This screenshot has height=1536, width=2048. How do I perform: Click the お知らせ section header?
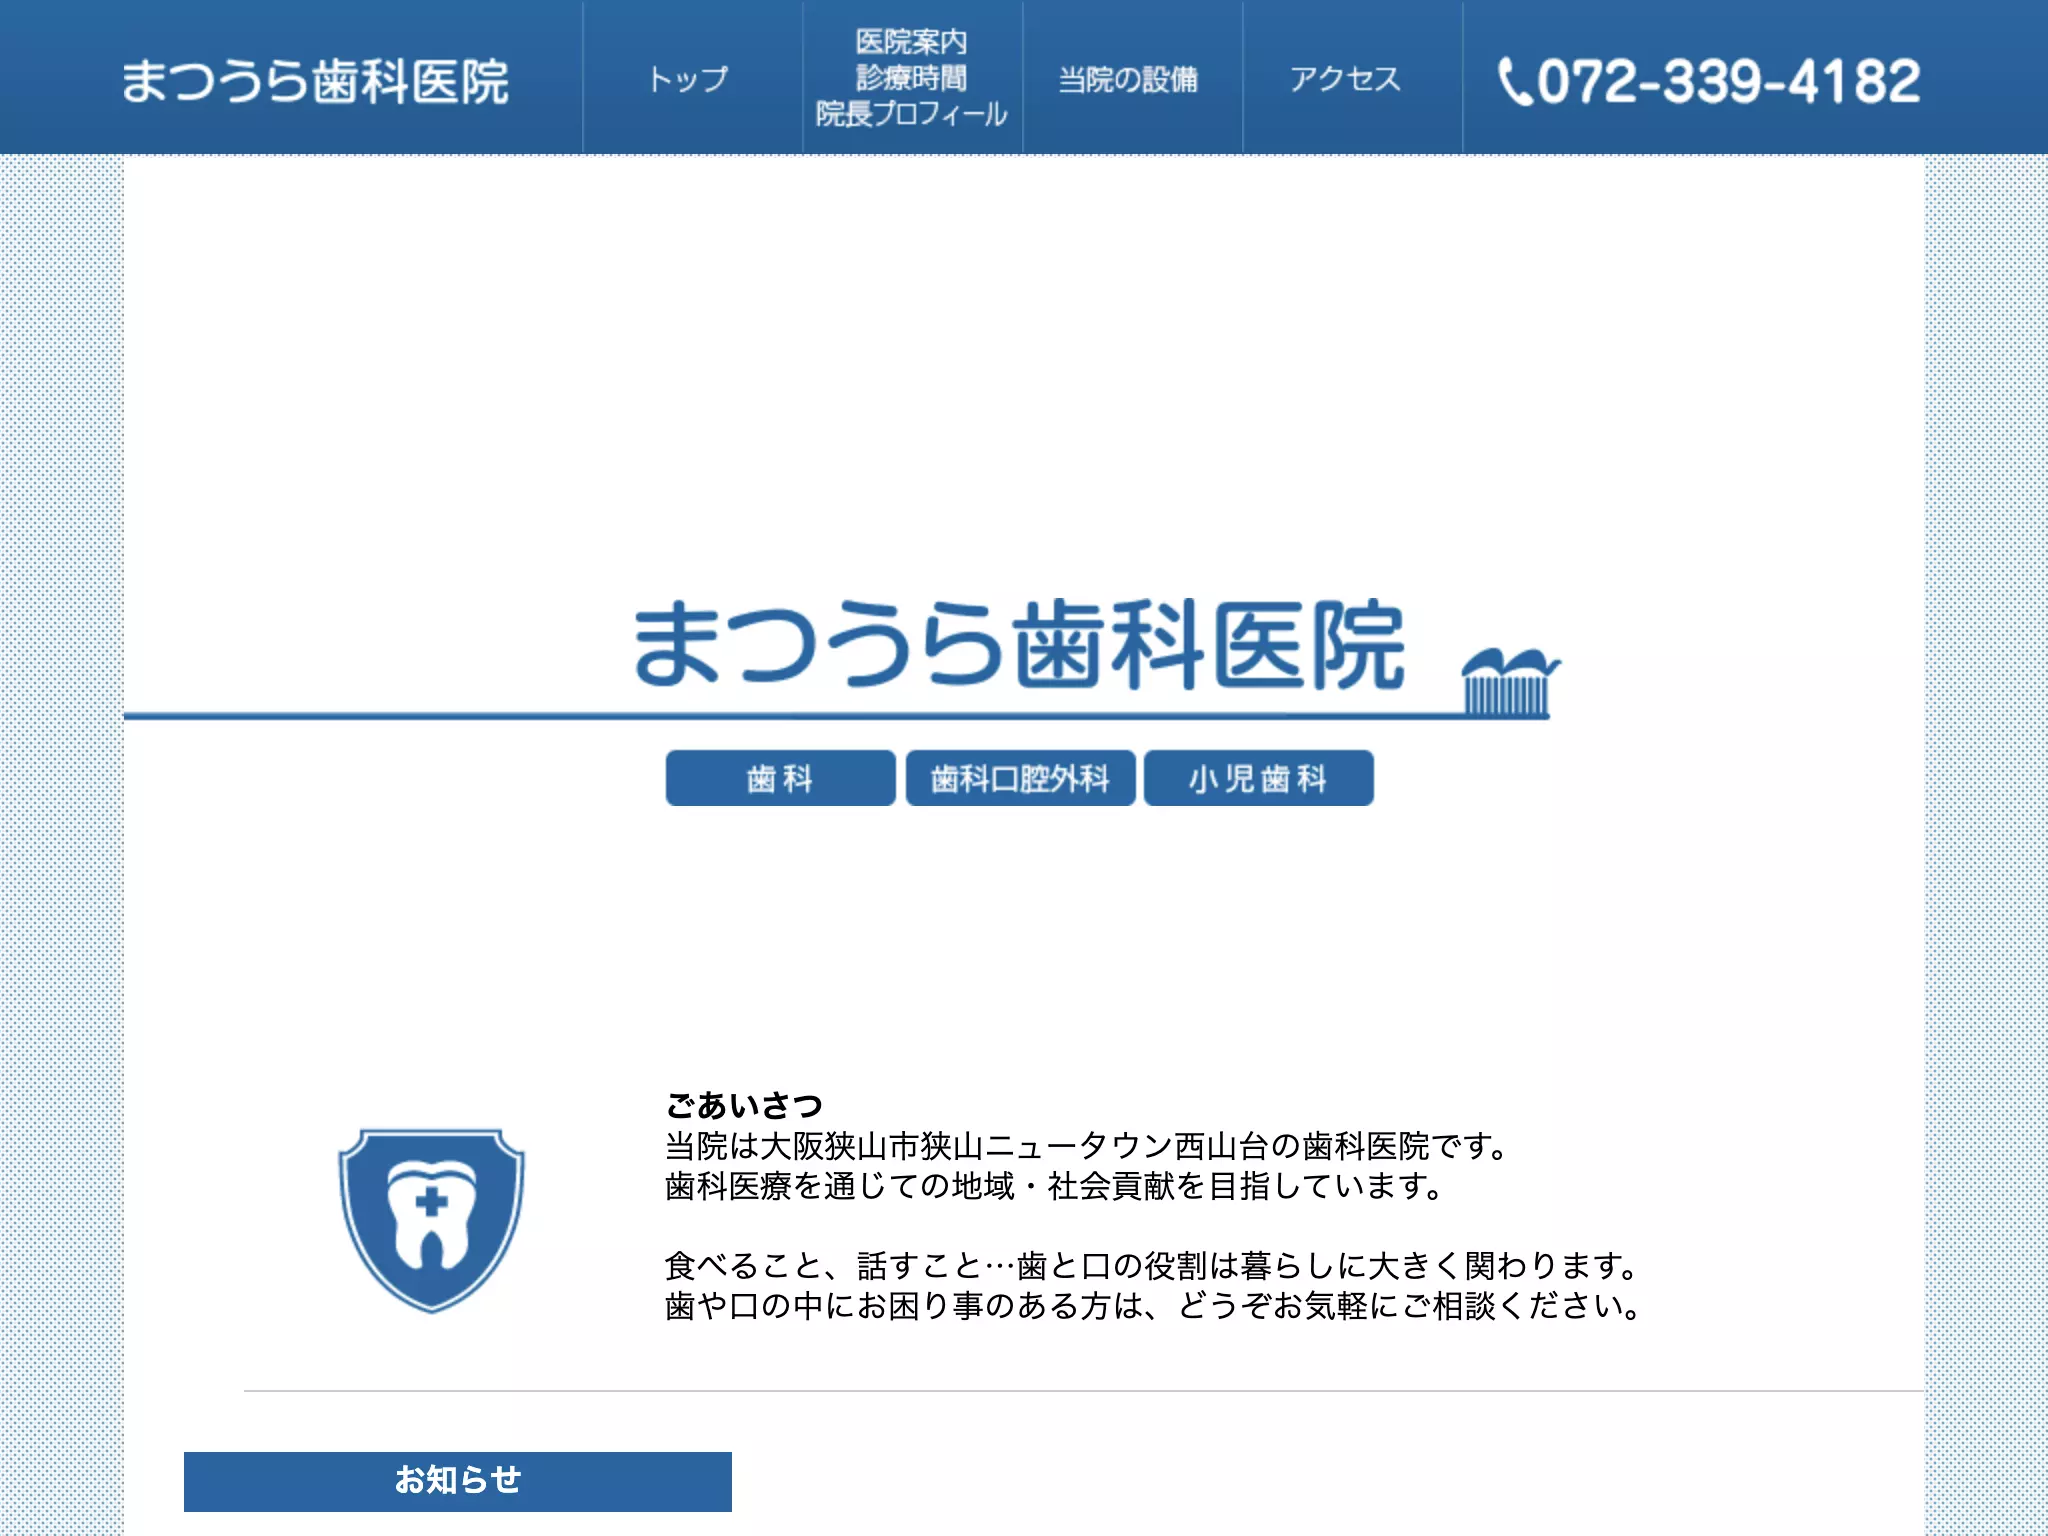(458, 1481)
